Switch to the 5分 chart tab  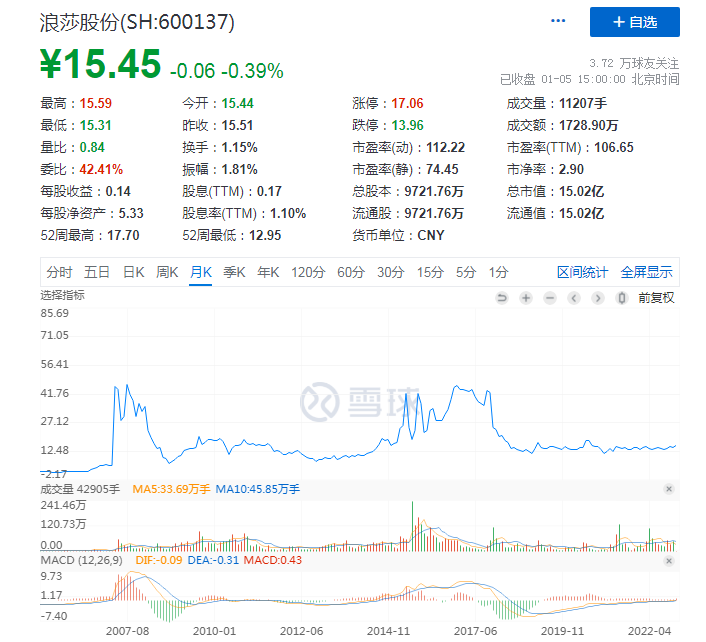[x=466, y=272]
